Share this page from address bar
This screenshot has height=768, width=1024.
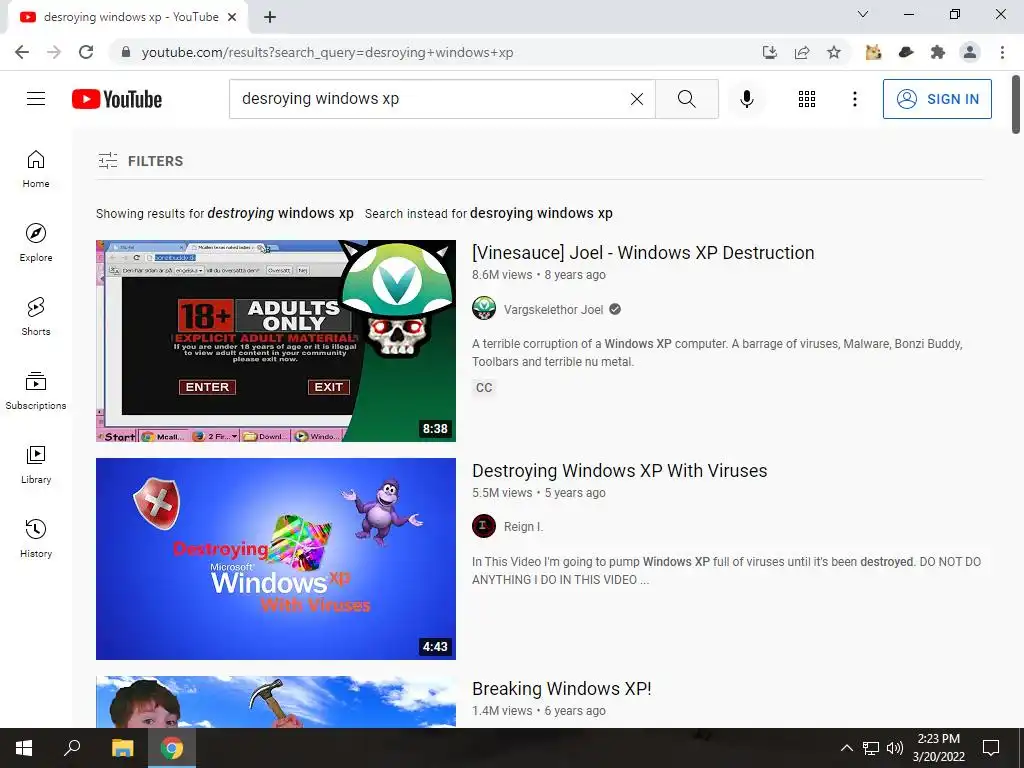click(802, 52)
